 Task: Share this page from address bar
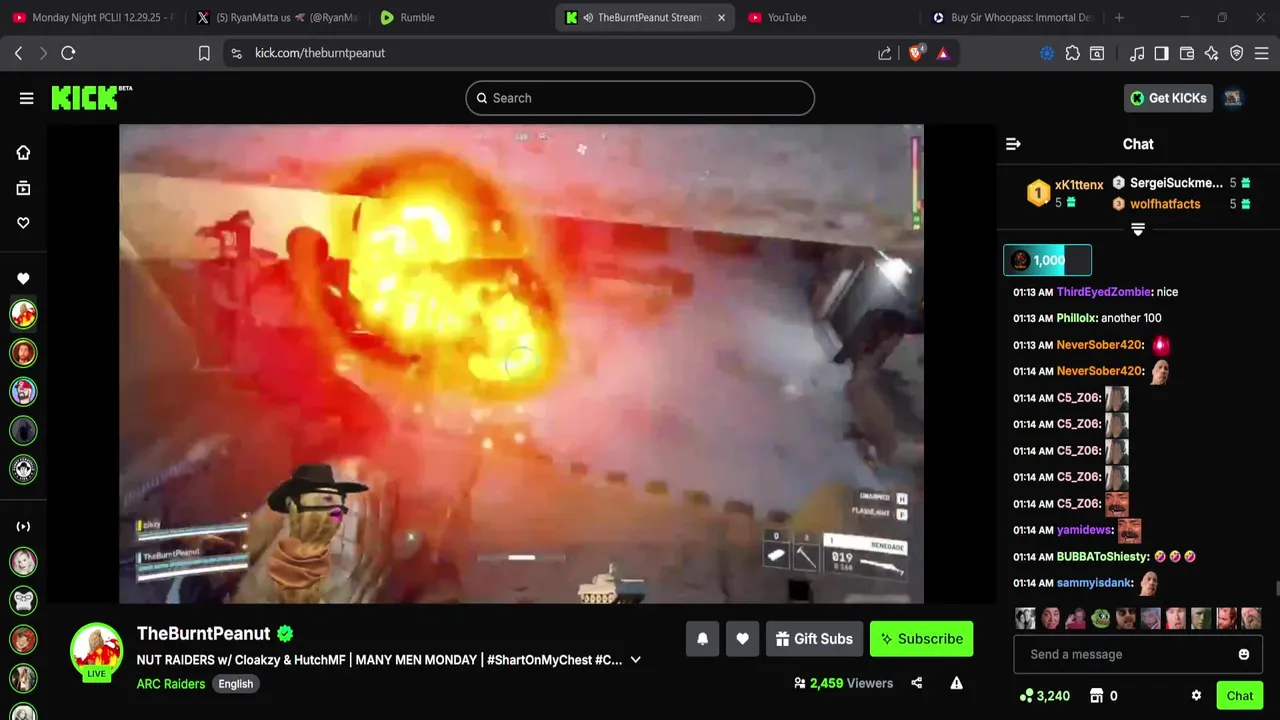click(x=885, y=53)
